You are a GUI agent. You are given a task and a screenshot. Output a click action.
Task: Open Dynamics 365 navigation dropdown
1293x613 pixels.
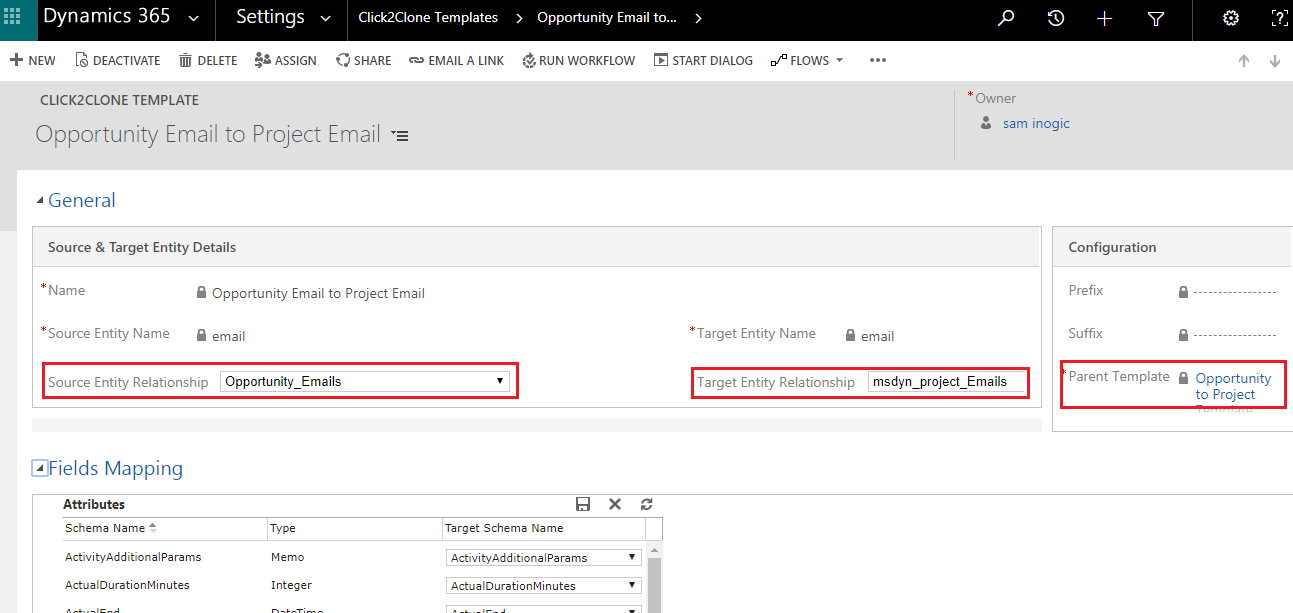tap(193, 18)
